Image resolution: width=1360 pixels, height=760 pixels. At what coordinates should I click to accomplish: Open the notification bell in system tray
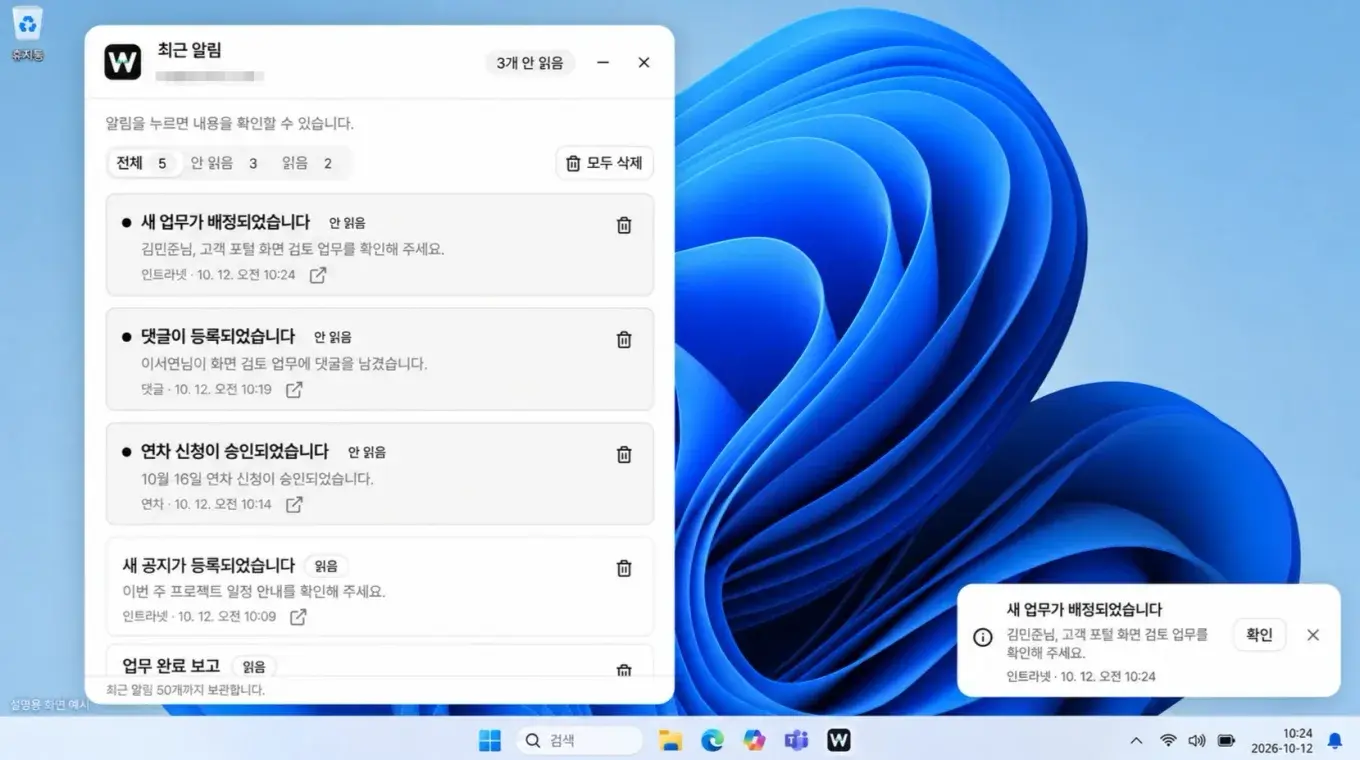click(1334, 741)
